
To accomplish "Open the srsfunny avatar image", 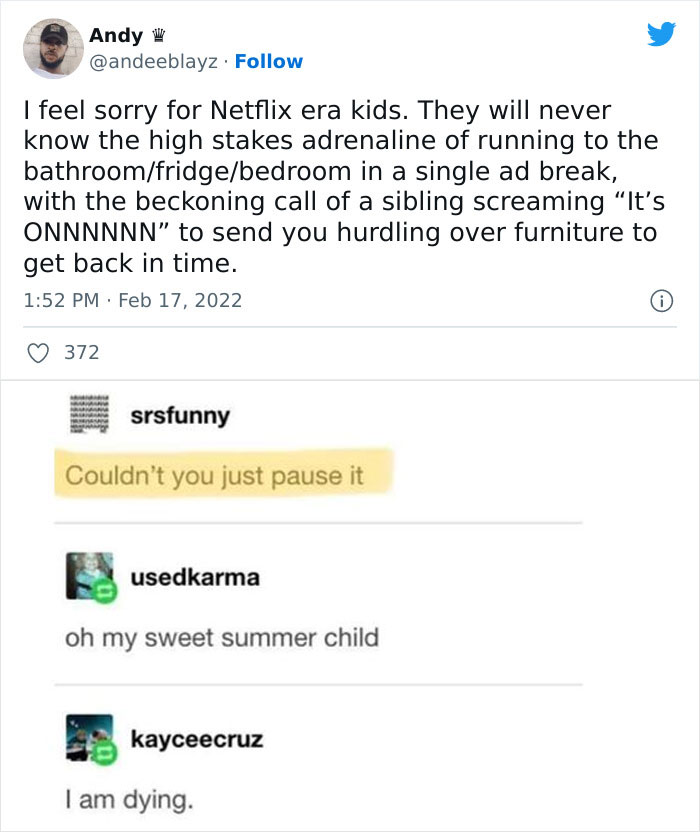I will (89, 414).
